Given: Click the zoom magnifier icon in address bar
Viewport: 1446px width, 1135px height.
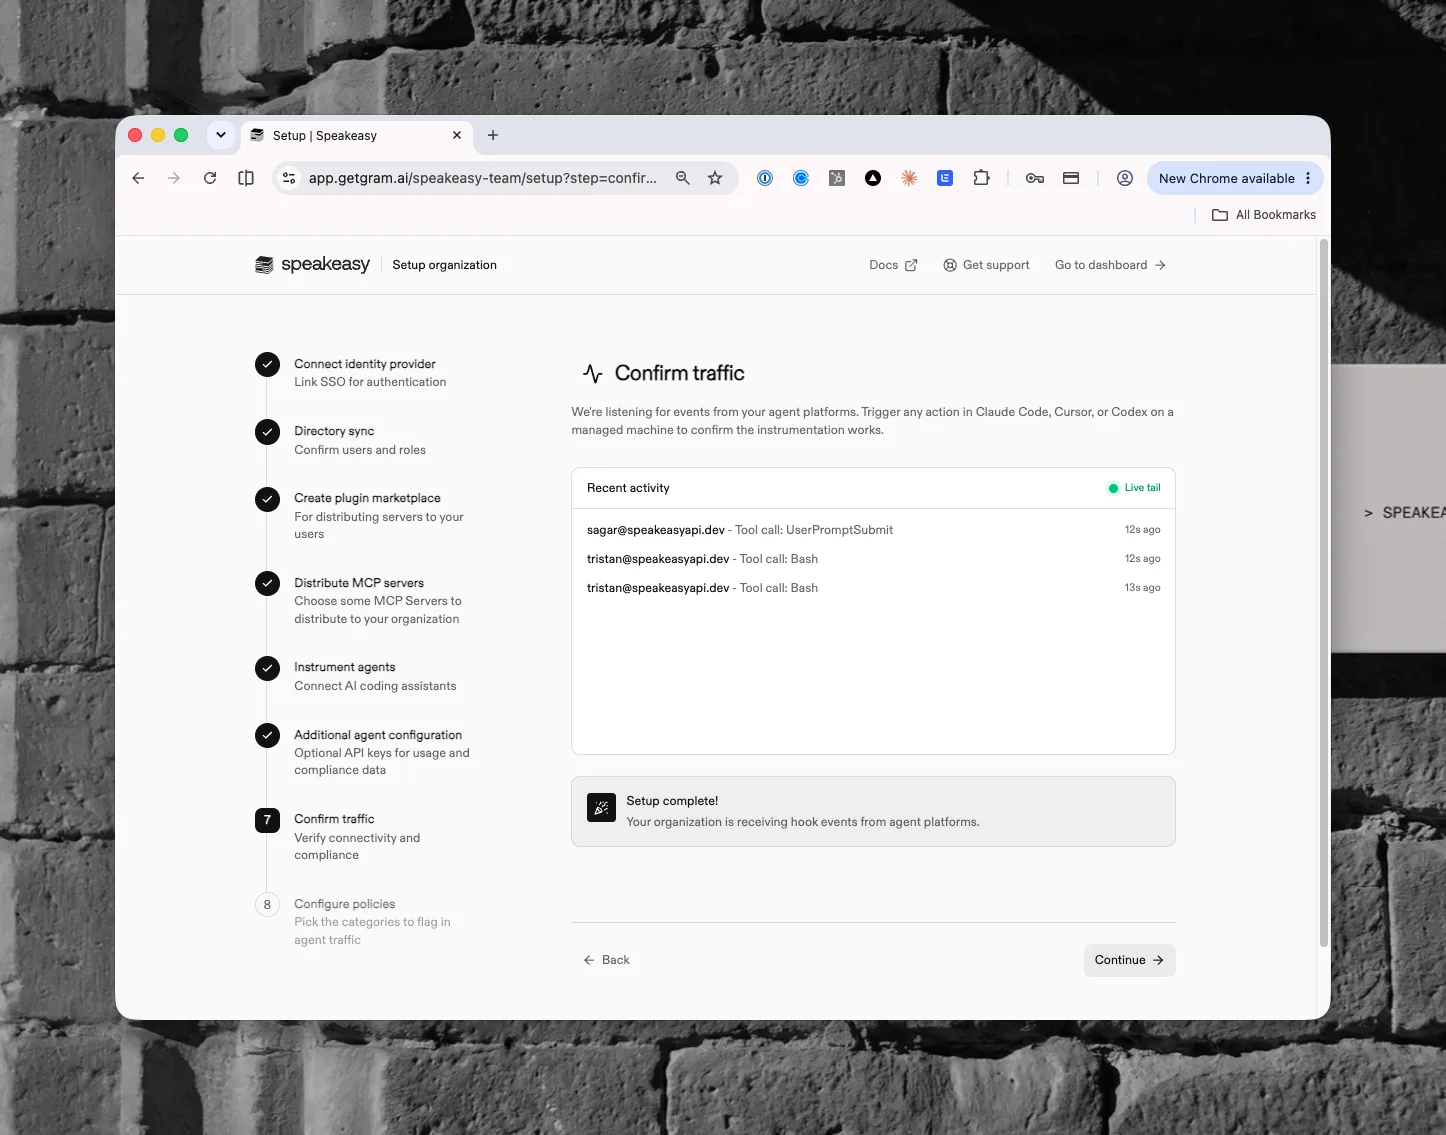Looking at the screenshot, I should pyautogui.click(x=683, y=178).
